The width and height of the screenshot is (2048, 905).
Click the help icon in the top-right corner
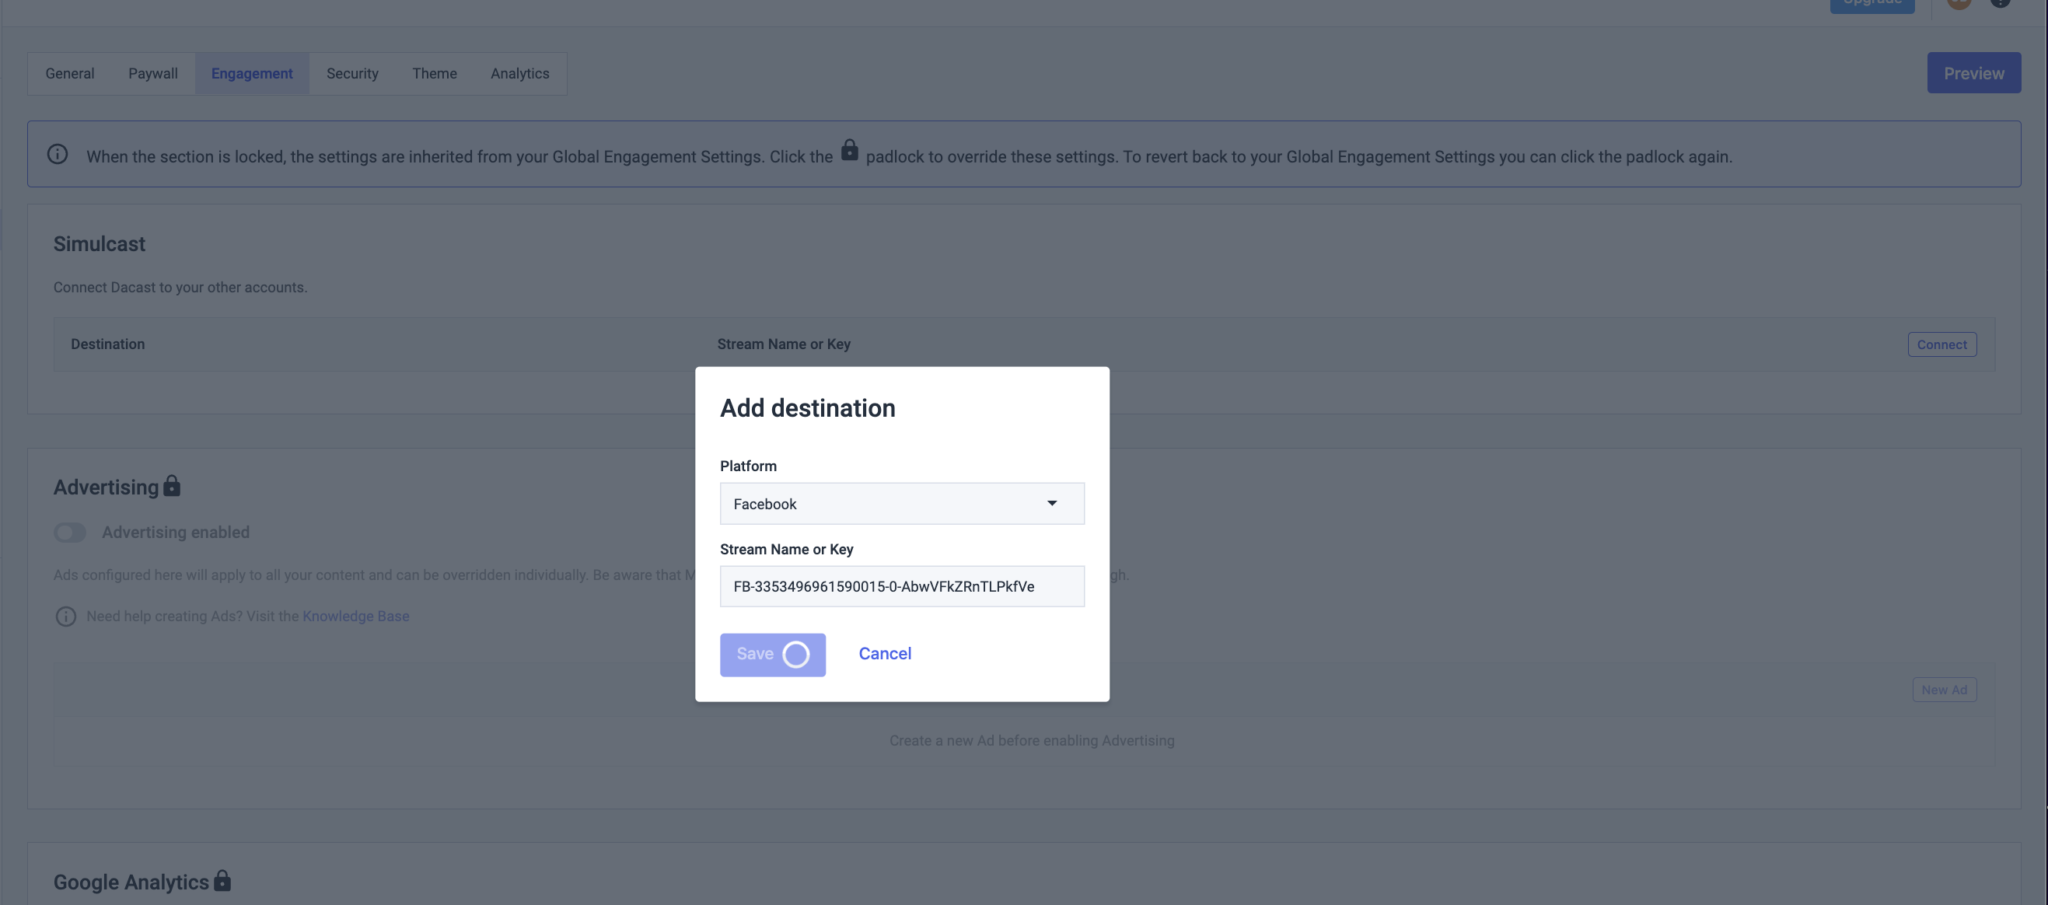tap(2001, 4)
